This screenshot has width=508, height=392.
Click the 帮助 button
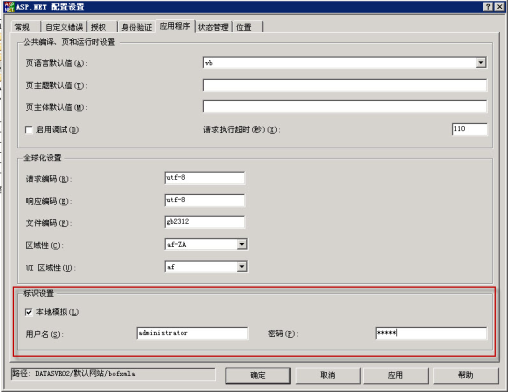466,376
